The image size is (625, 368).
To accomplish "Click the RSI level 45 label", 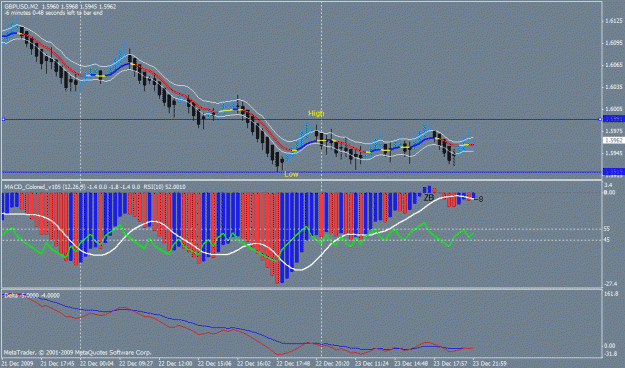I will click(607, 240).
